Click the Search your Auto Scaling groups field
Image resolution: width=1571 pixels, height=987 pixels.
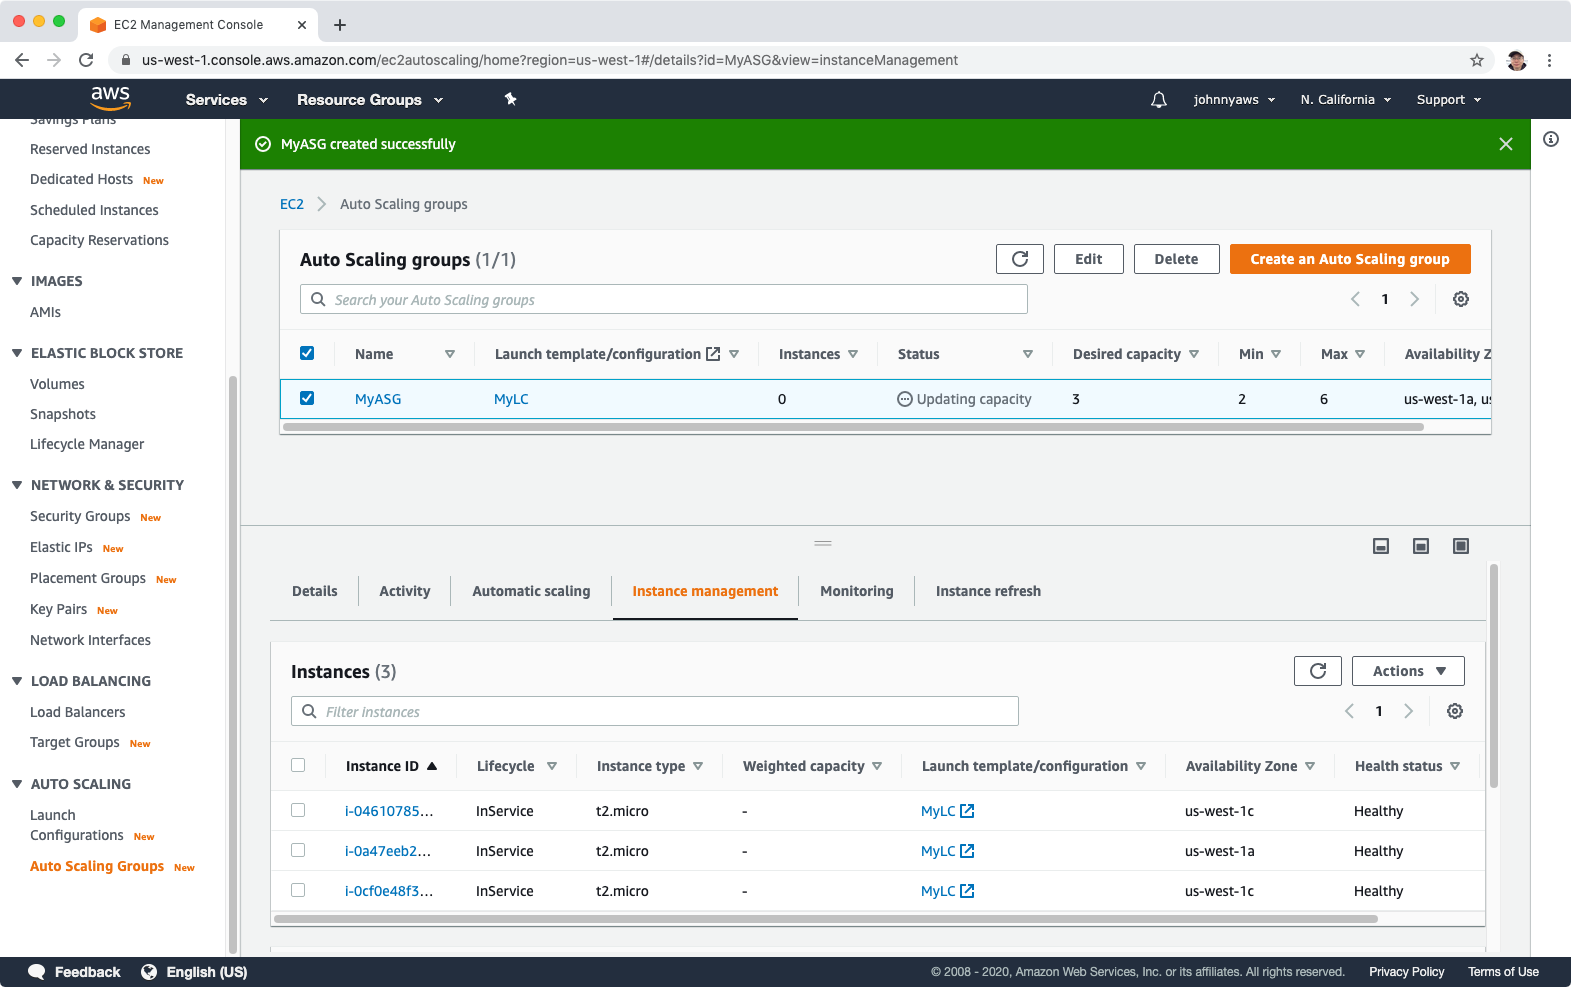[664, 299]
